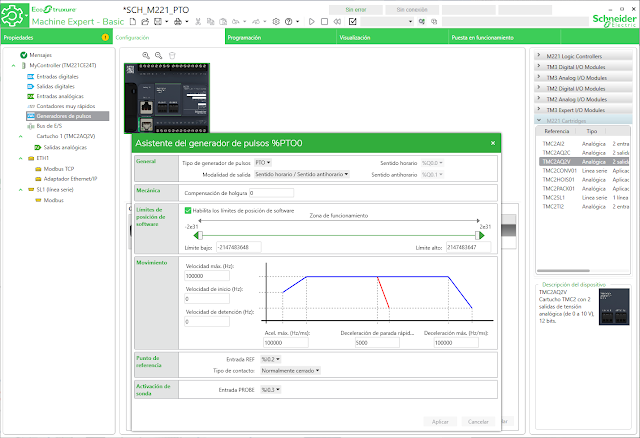The width and height of the screenshot is (640, 438).
Task: Select TMC2CONV01 row in cartridge list
Action: (x=584, y=171)
